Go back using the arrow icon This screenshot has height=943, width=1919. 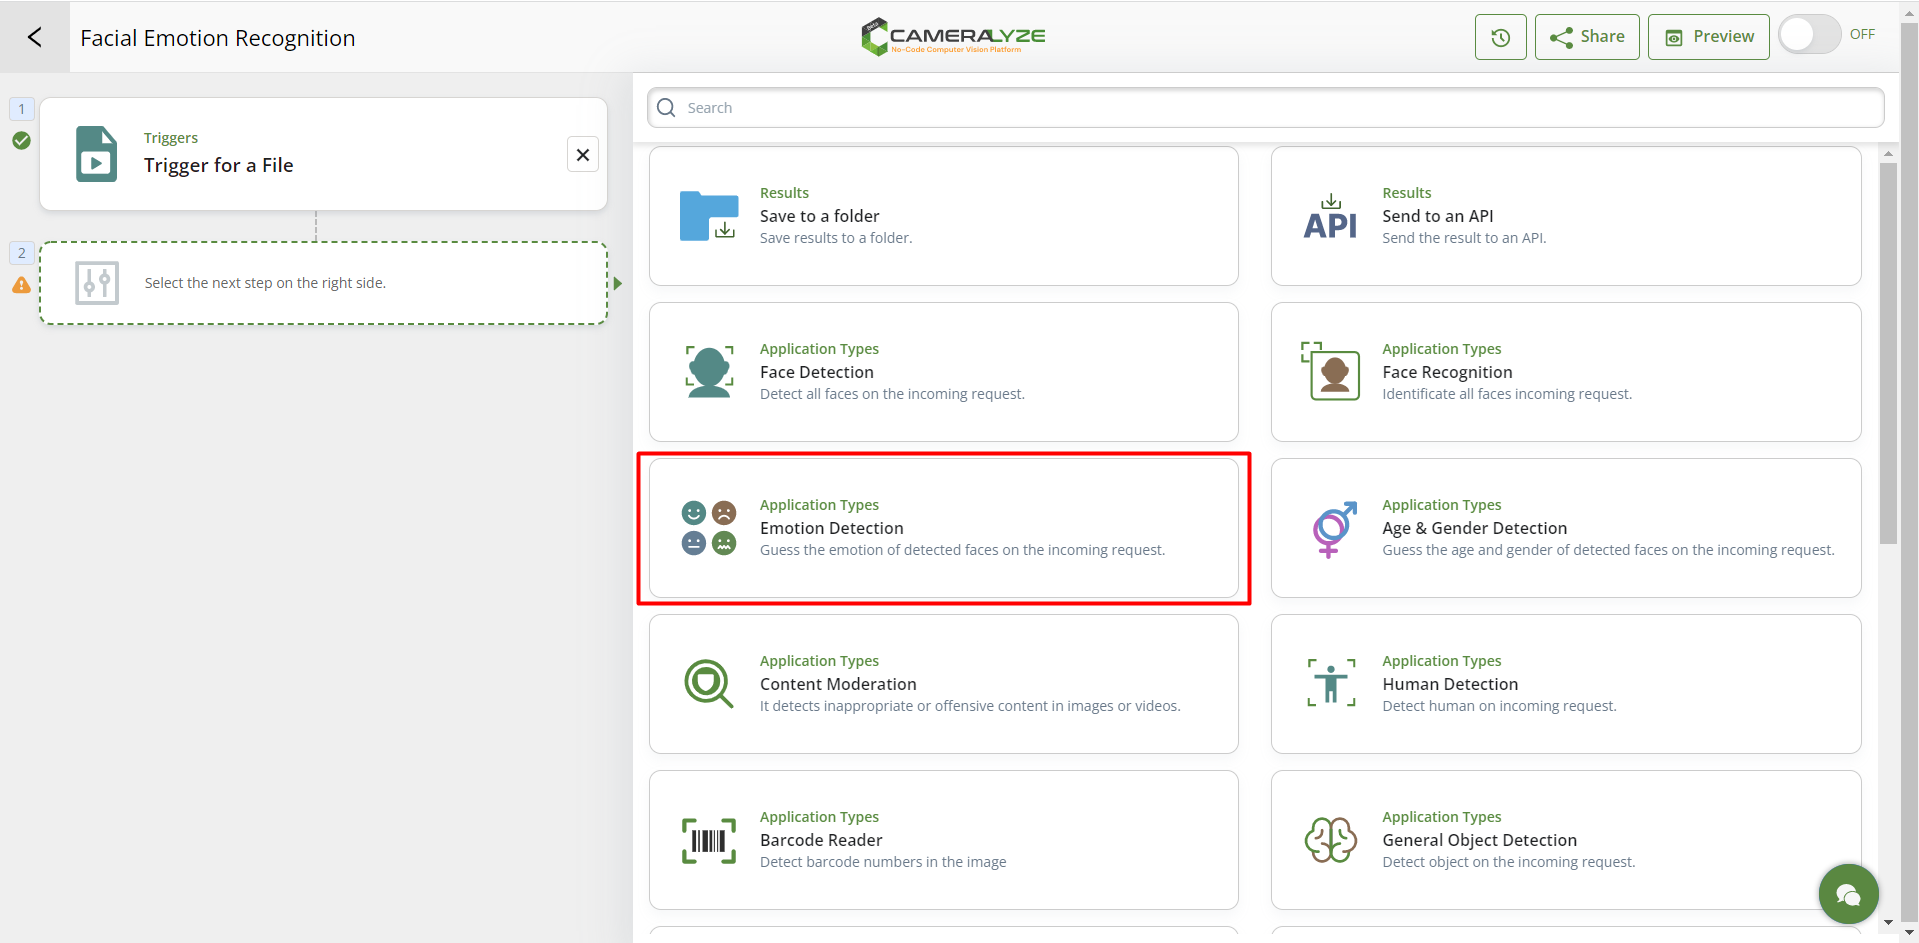coord(35,37)
